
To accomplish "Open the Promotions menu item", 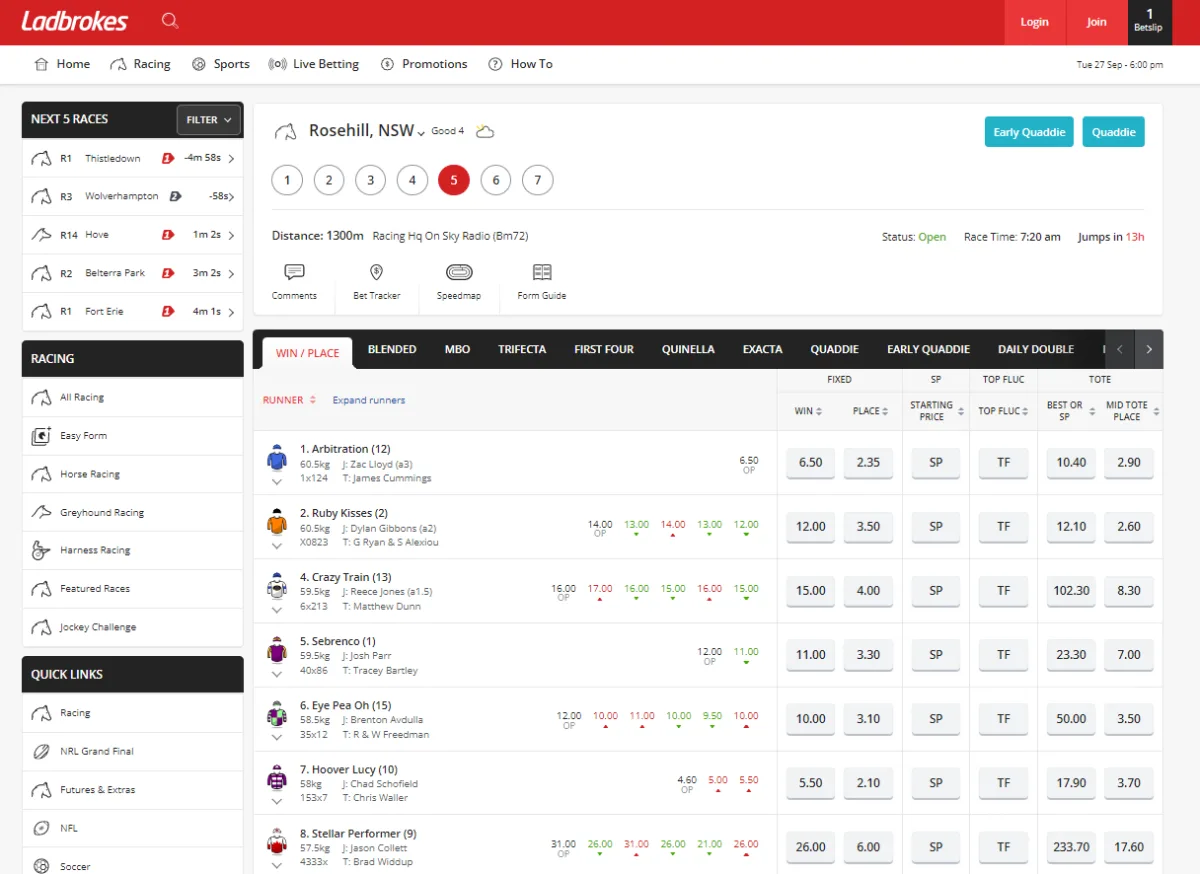I will tap(424, 64).
